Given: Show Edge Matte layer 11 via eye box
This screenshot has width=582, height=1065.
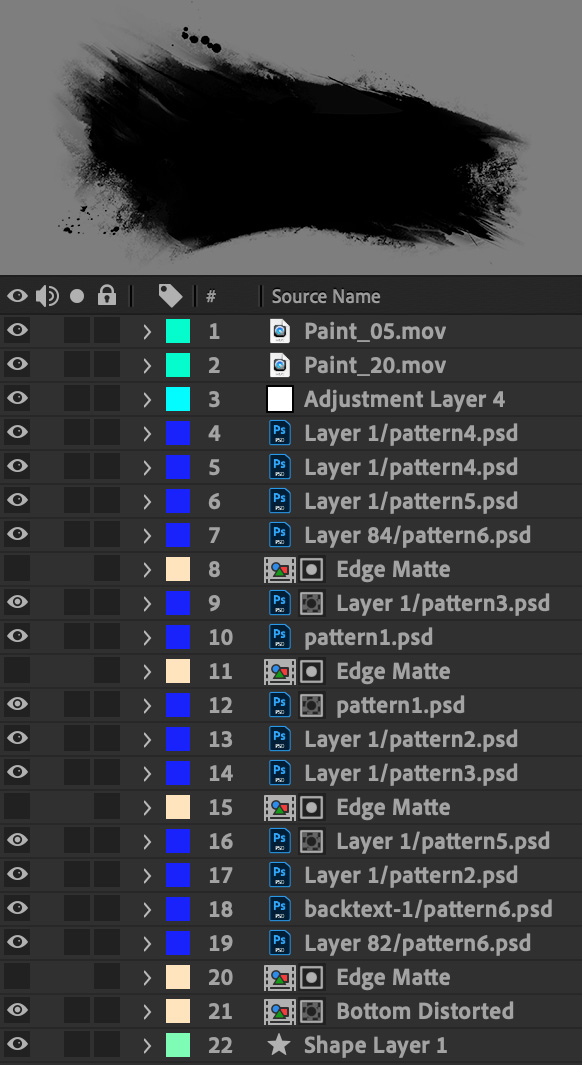Looking at the screenshot, I should pos(17,670).
